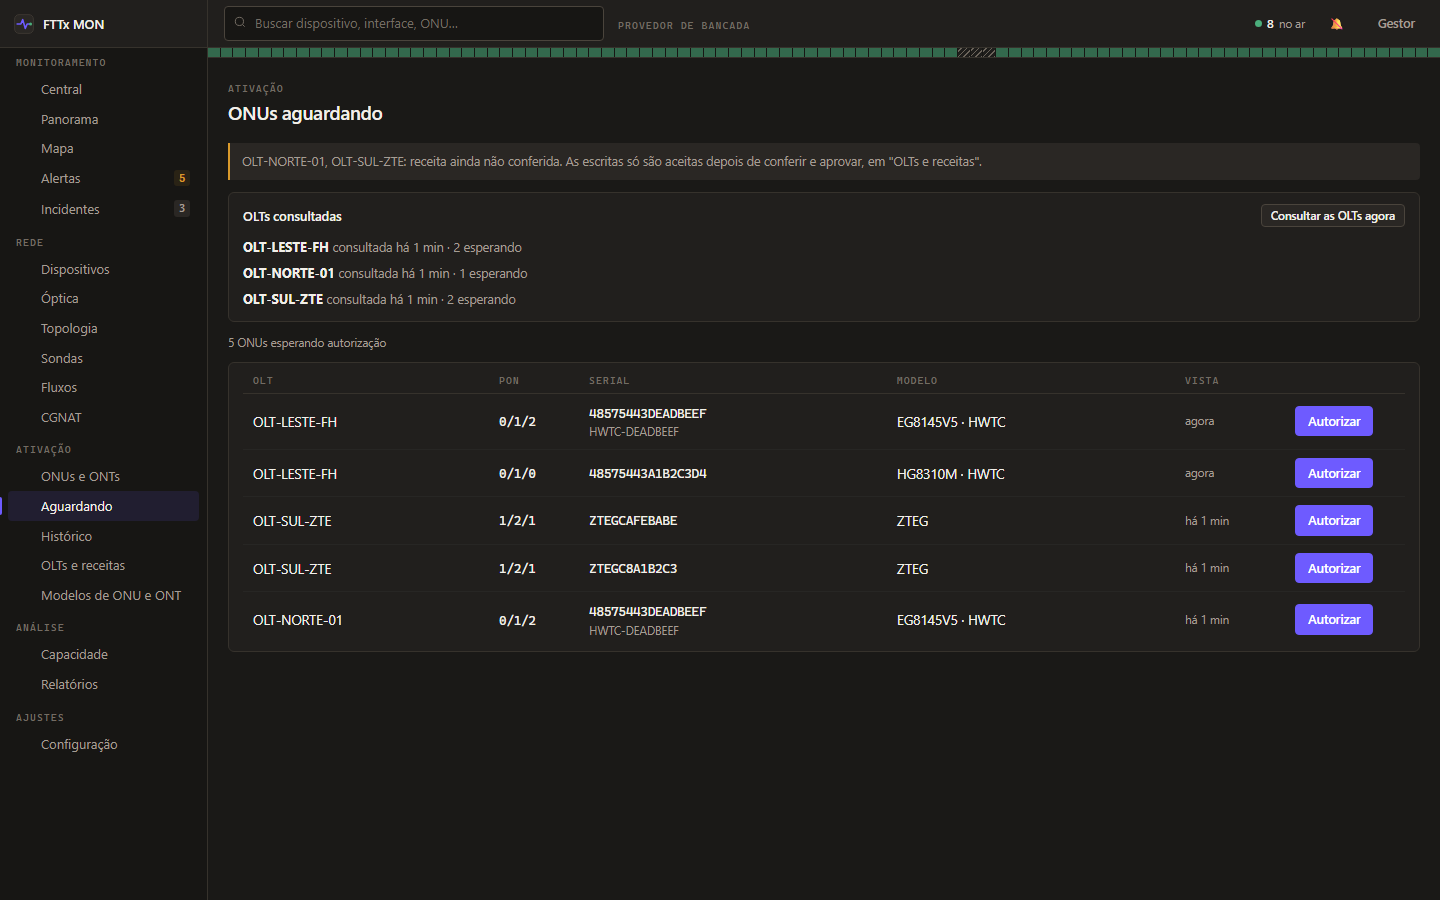Screen dimensions: 1440x900
Task: Go to the Central page
Action: pyautogui.click(x=103, y=90)
